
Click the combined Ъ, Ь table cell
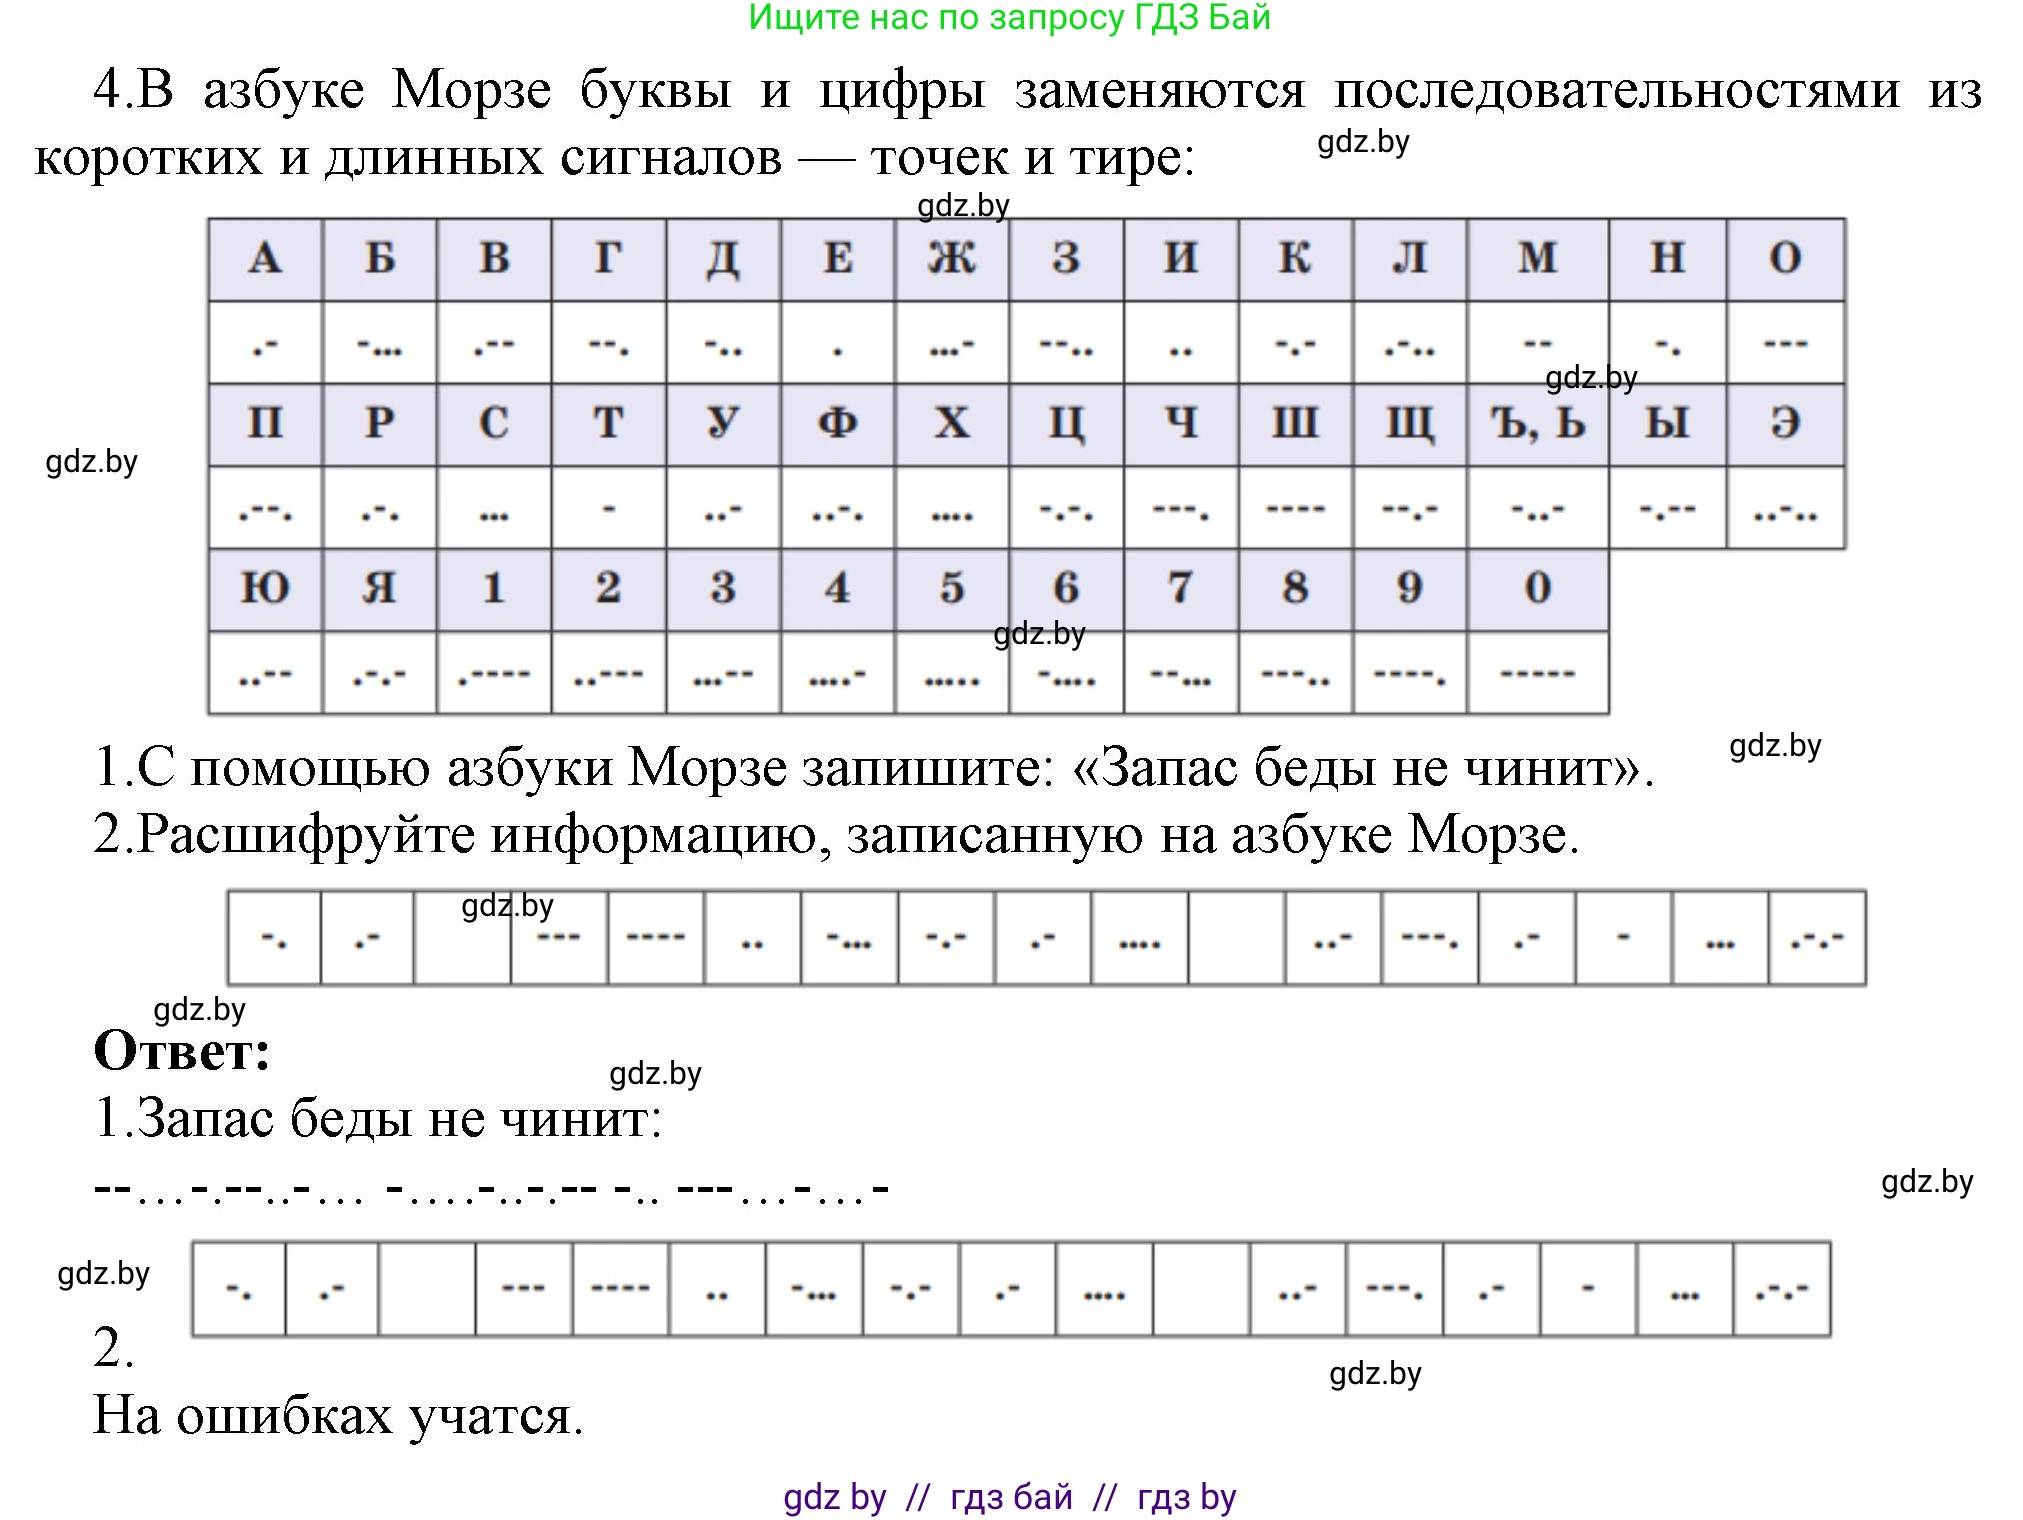[1538, 422]
